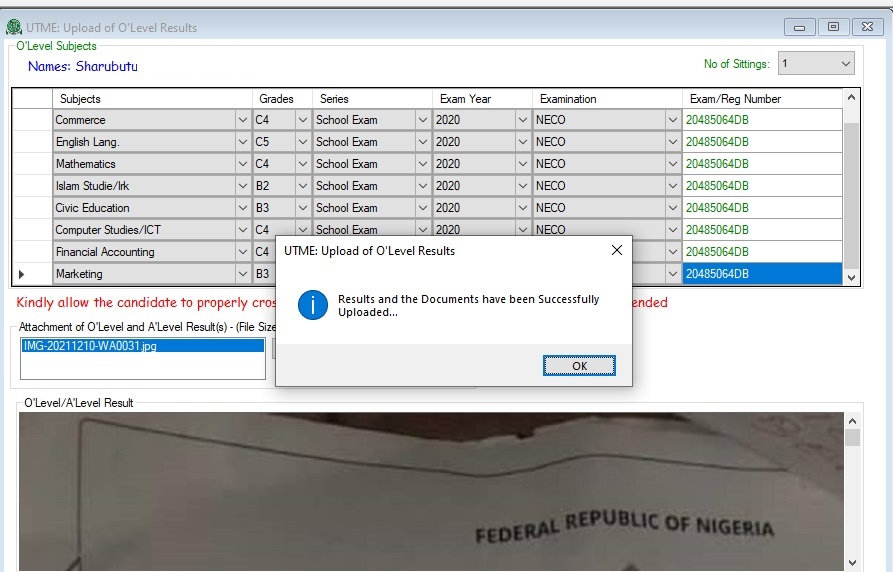Click the Examination column header
This screenshot has height=572, width=893.
(x=607, y=99)
